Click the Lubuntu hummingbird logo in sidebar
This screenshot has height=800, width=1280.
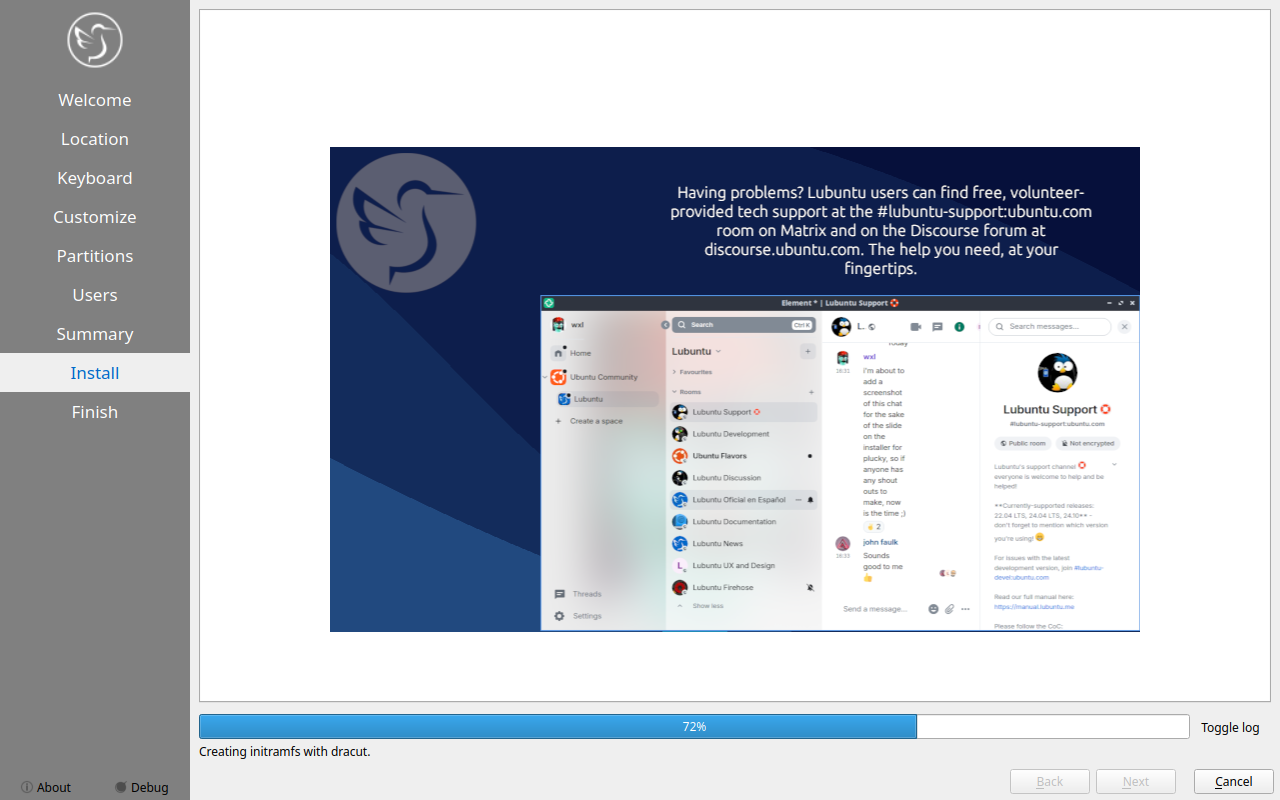95,40
